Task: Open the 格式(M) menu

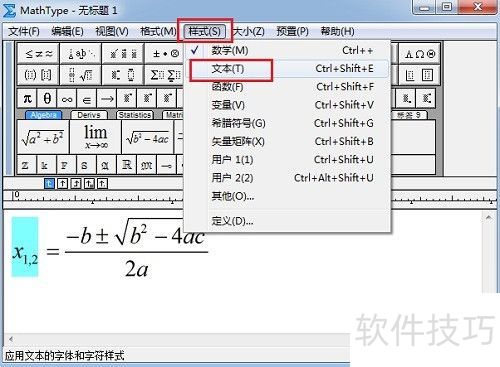Action: point(158,32)
